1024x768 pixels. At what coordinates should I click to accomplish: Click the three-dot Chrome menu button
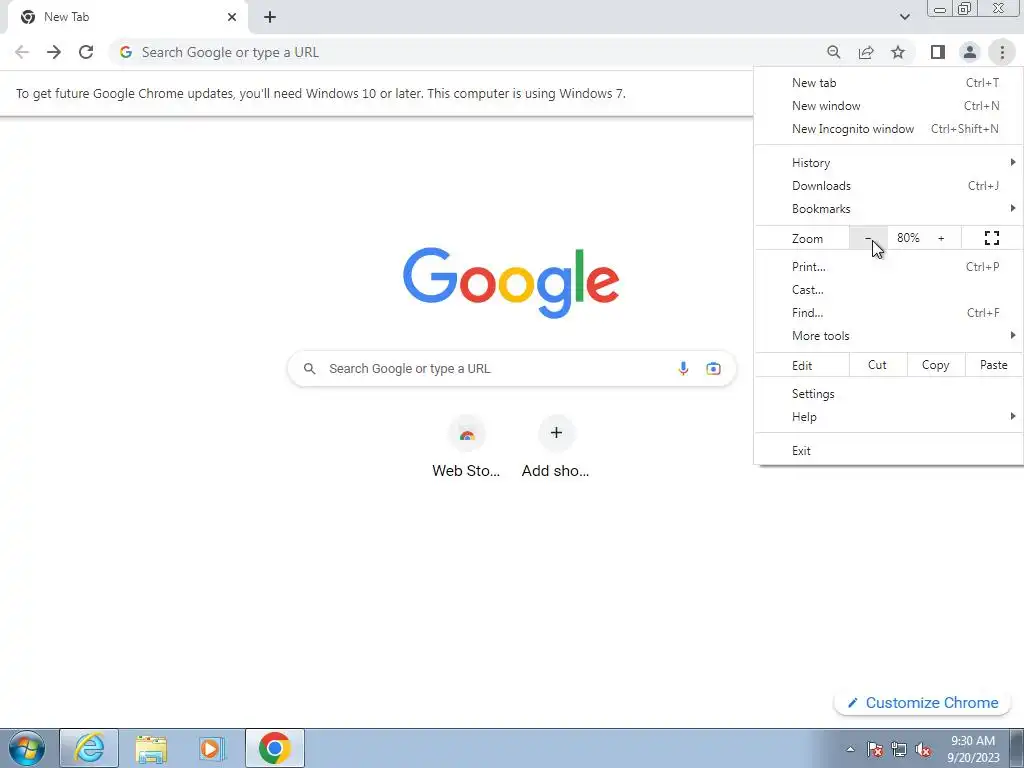(1002, 52)
